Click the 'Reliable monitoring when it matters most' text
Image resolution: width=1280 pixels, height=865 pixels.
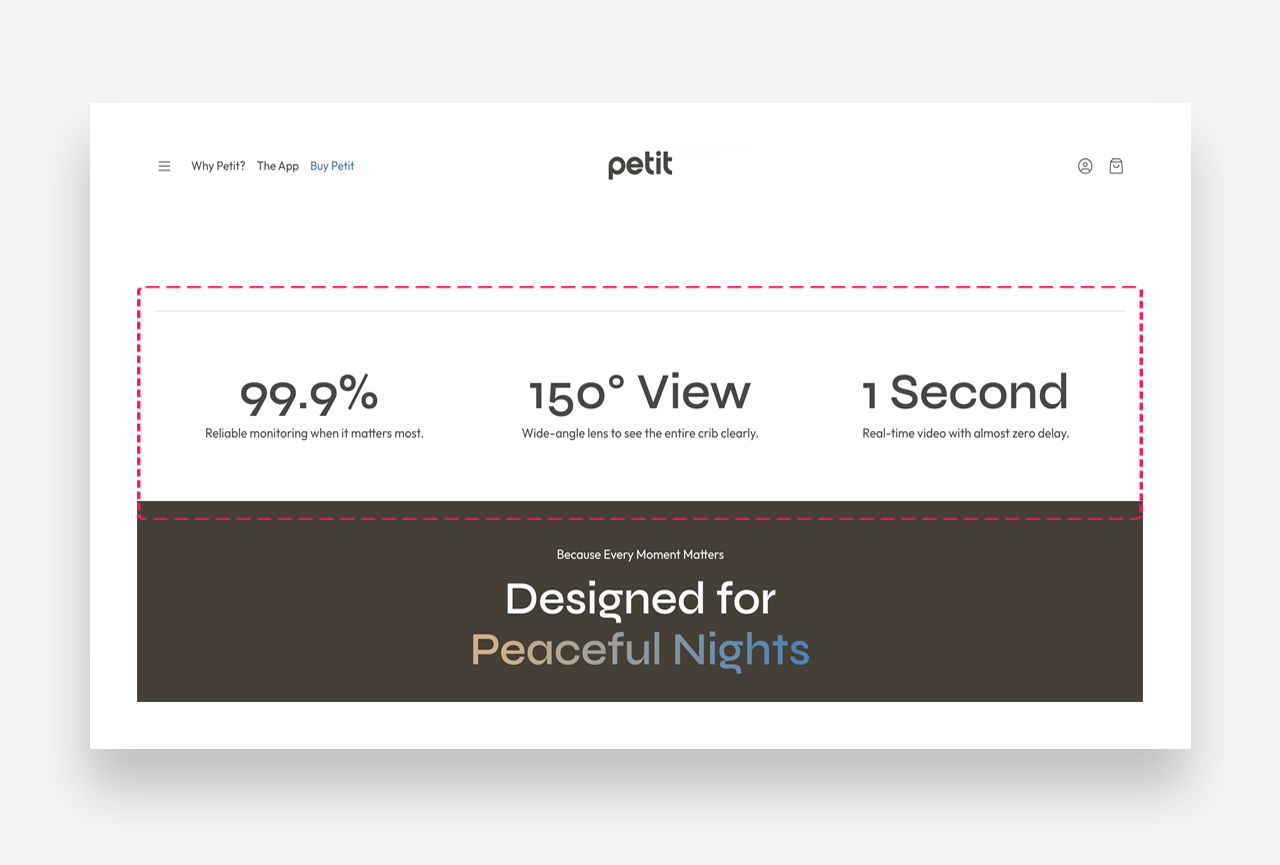pyautogui.click(x=314, y=434)
